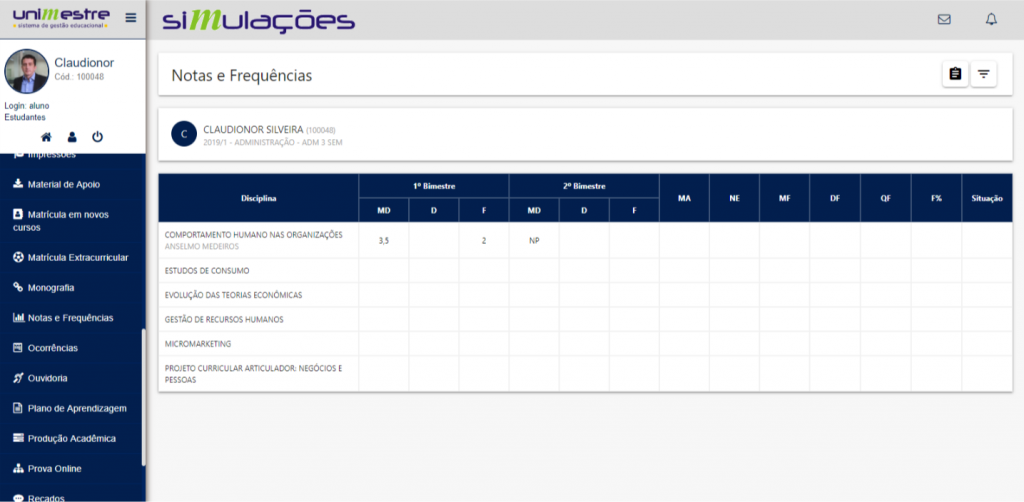
Task: Open Plano de Aprendizagem
Action: (x=76, y=408)
